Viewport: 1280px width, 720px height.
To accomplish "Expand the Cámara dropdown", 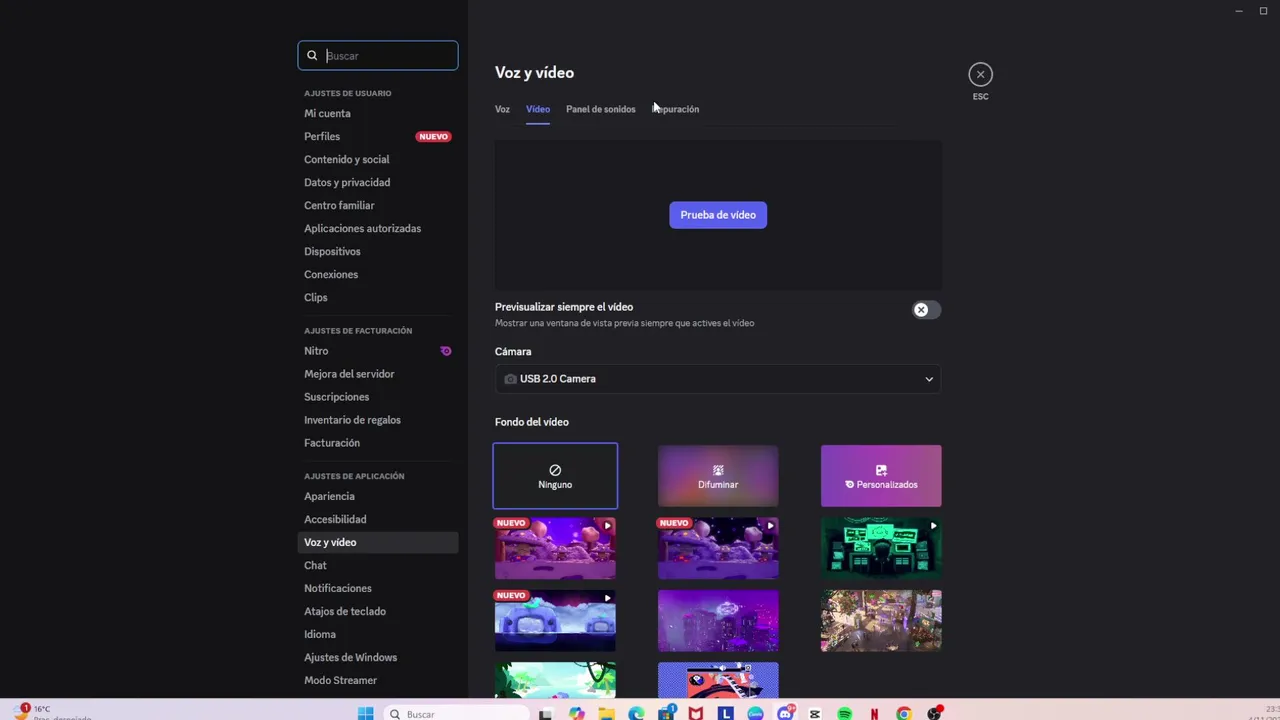I will click(x=718, y=379).
